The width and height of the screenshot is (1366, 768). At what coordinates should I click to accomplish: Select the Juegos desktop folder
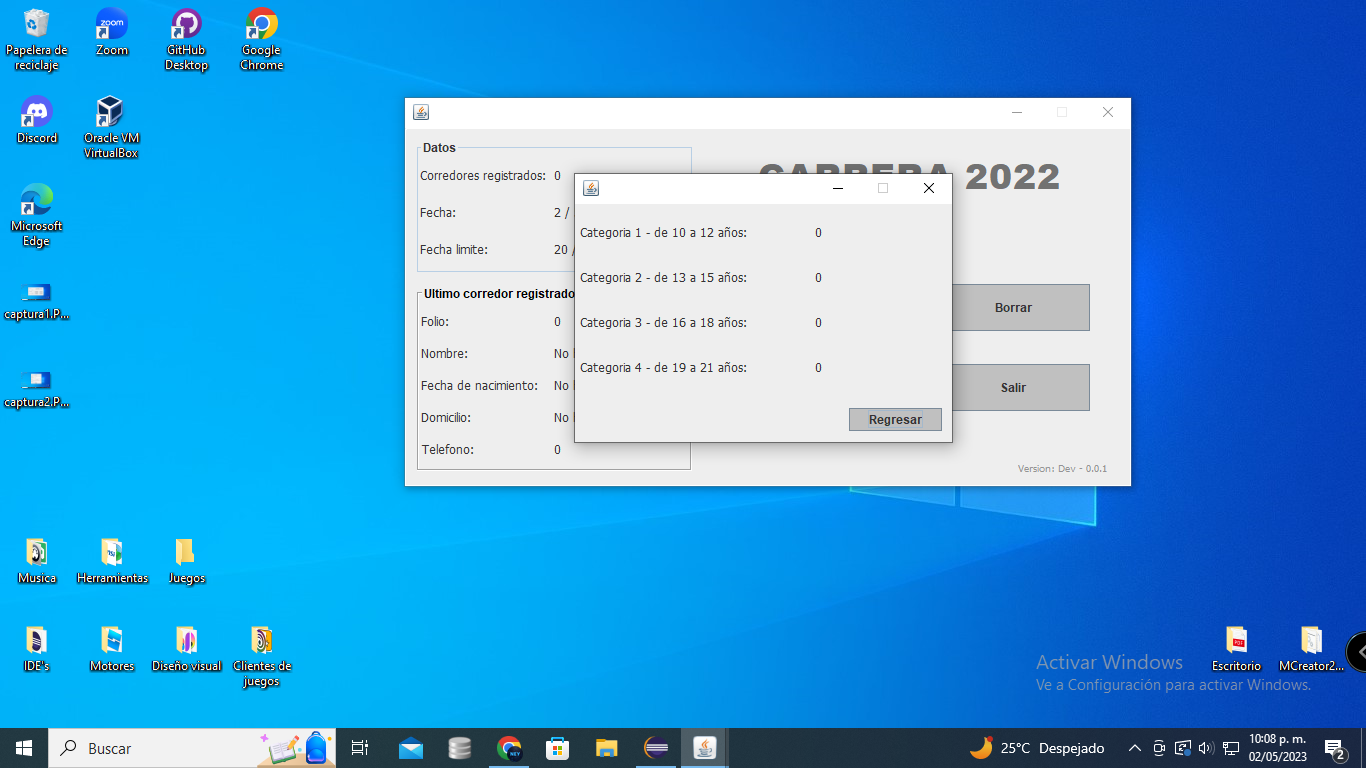[186, 561]
